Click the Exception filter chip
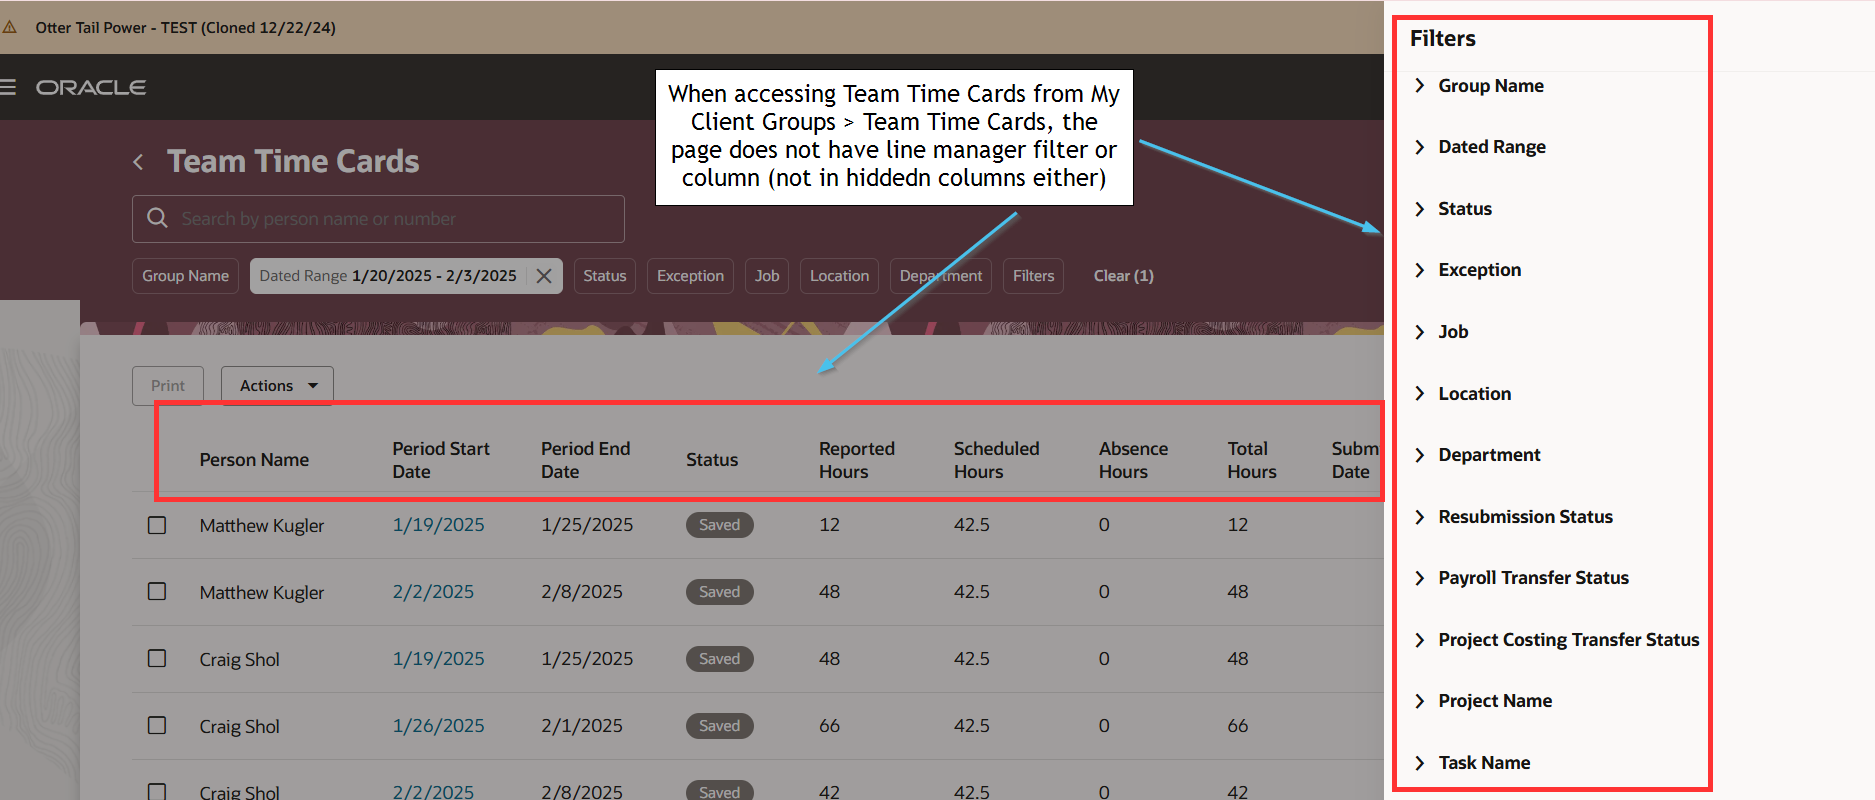 pyautogui.click(x=690, y=276)
